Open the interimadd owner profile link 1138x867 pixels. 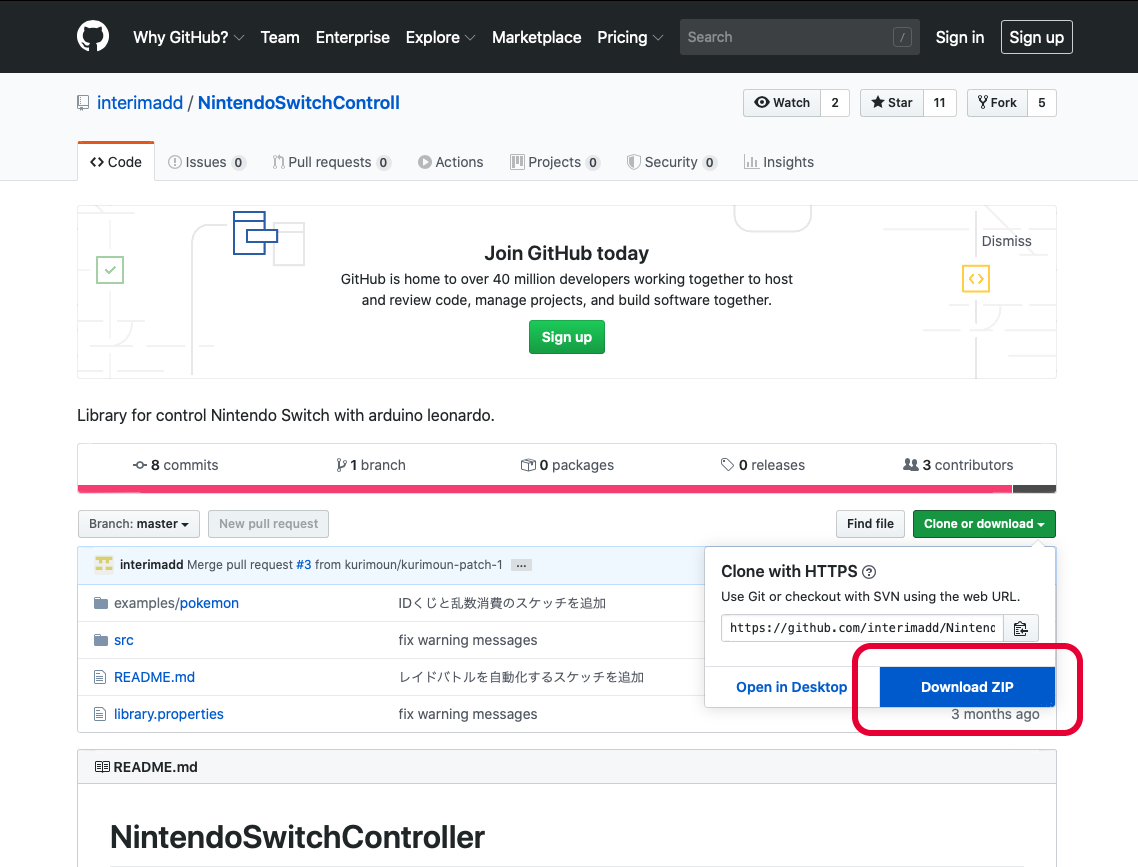pos(140,103)
